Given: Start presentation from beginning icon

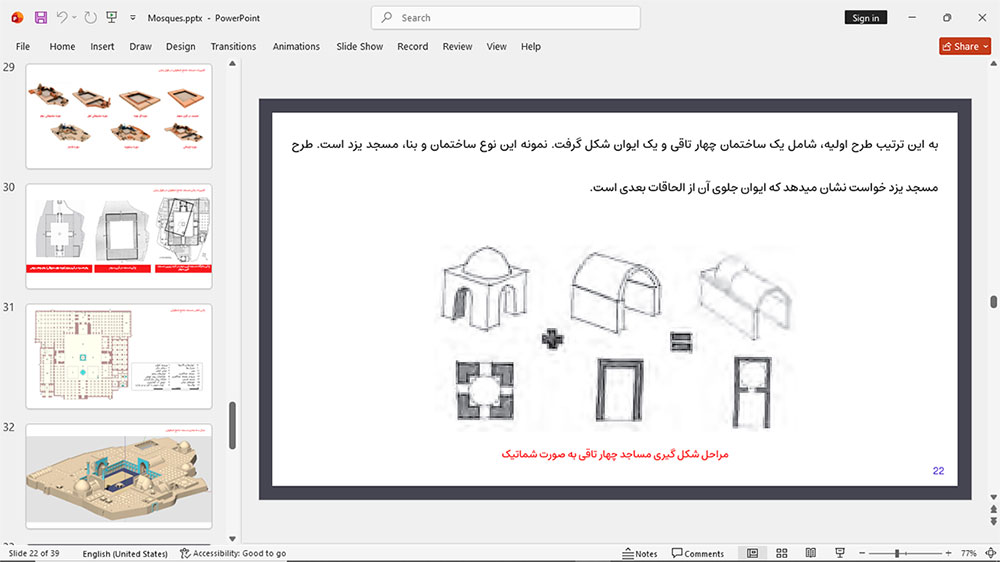Looking at the screenshot, I should (x=112, y=18).
